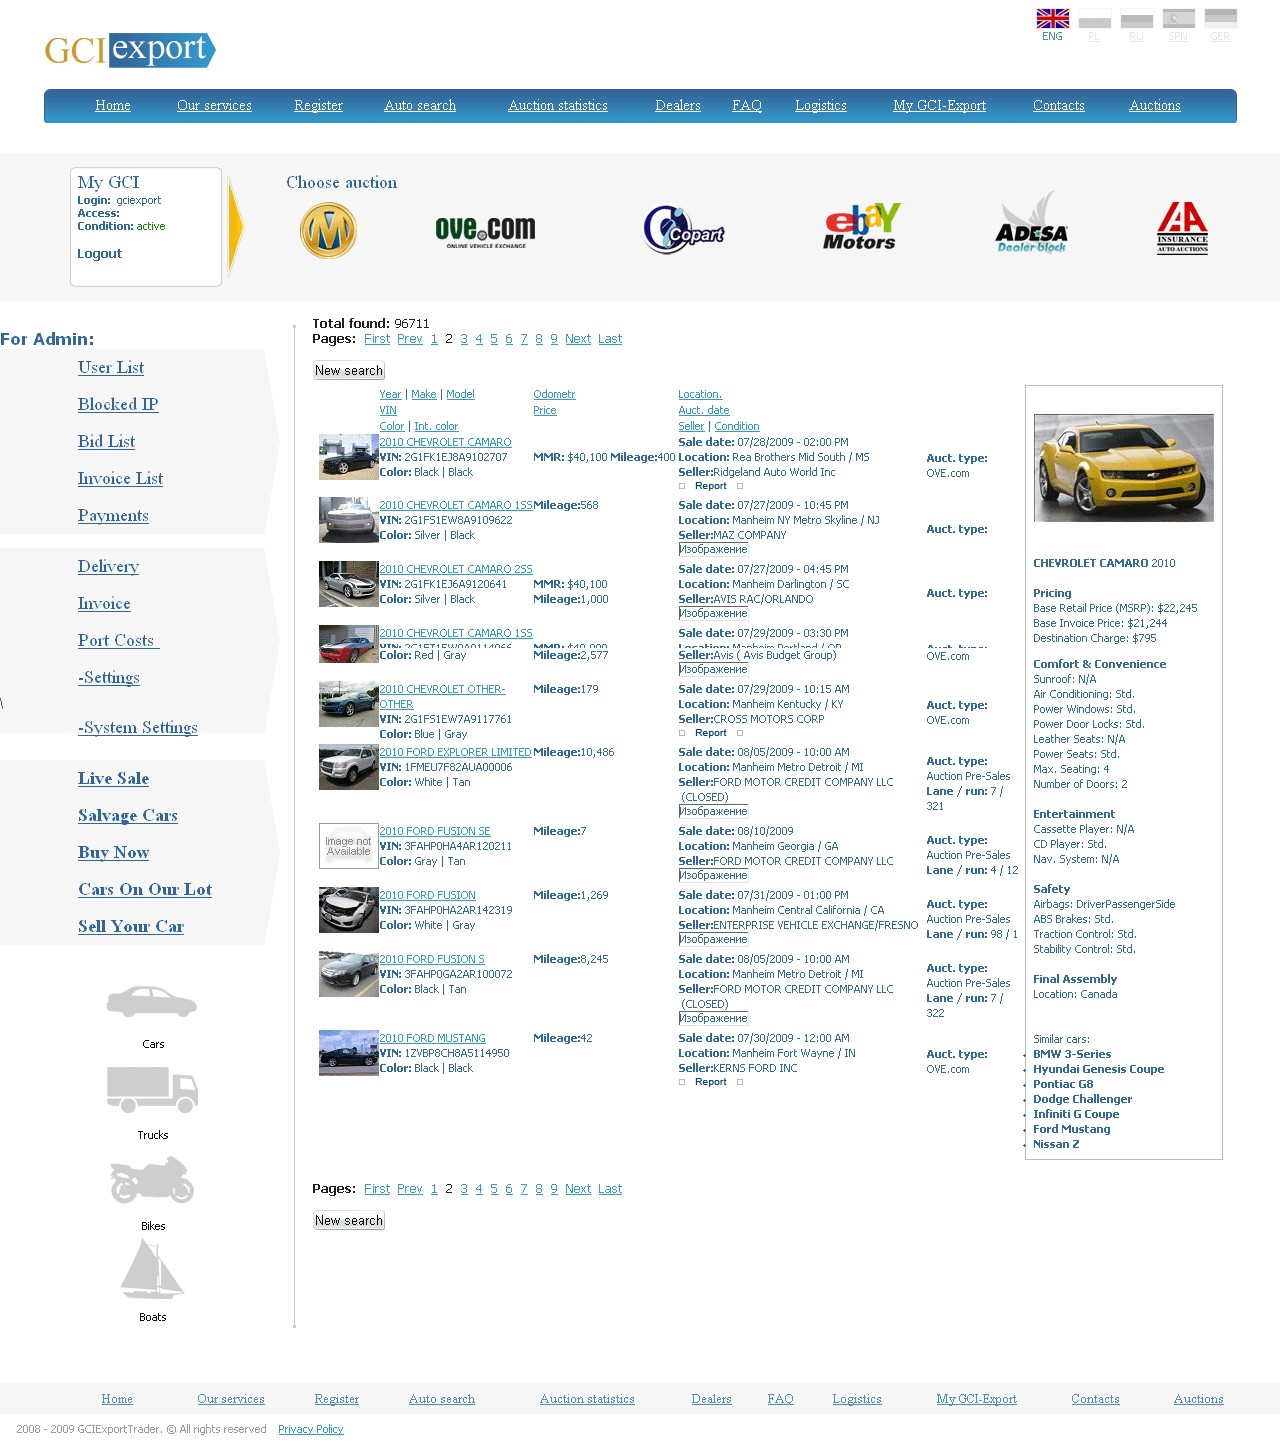Open Hyundai Genesis Coupe similar car
Screen dimensions: 1280x1448
[1098, 1069]
